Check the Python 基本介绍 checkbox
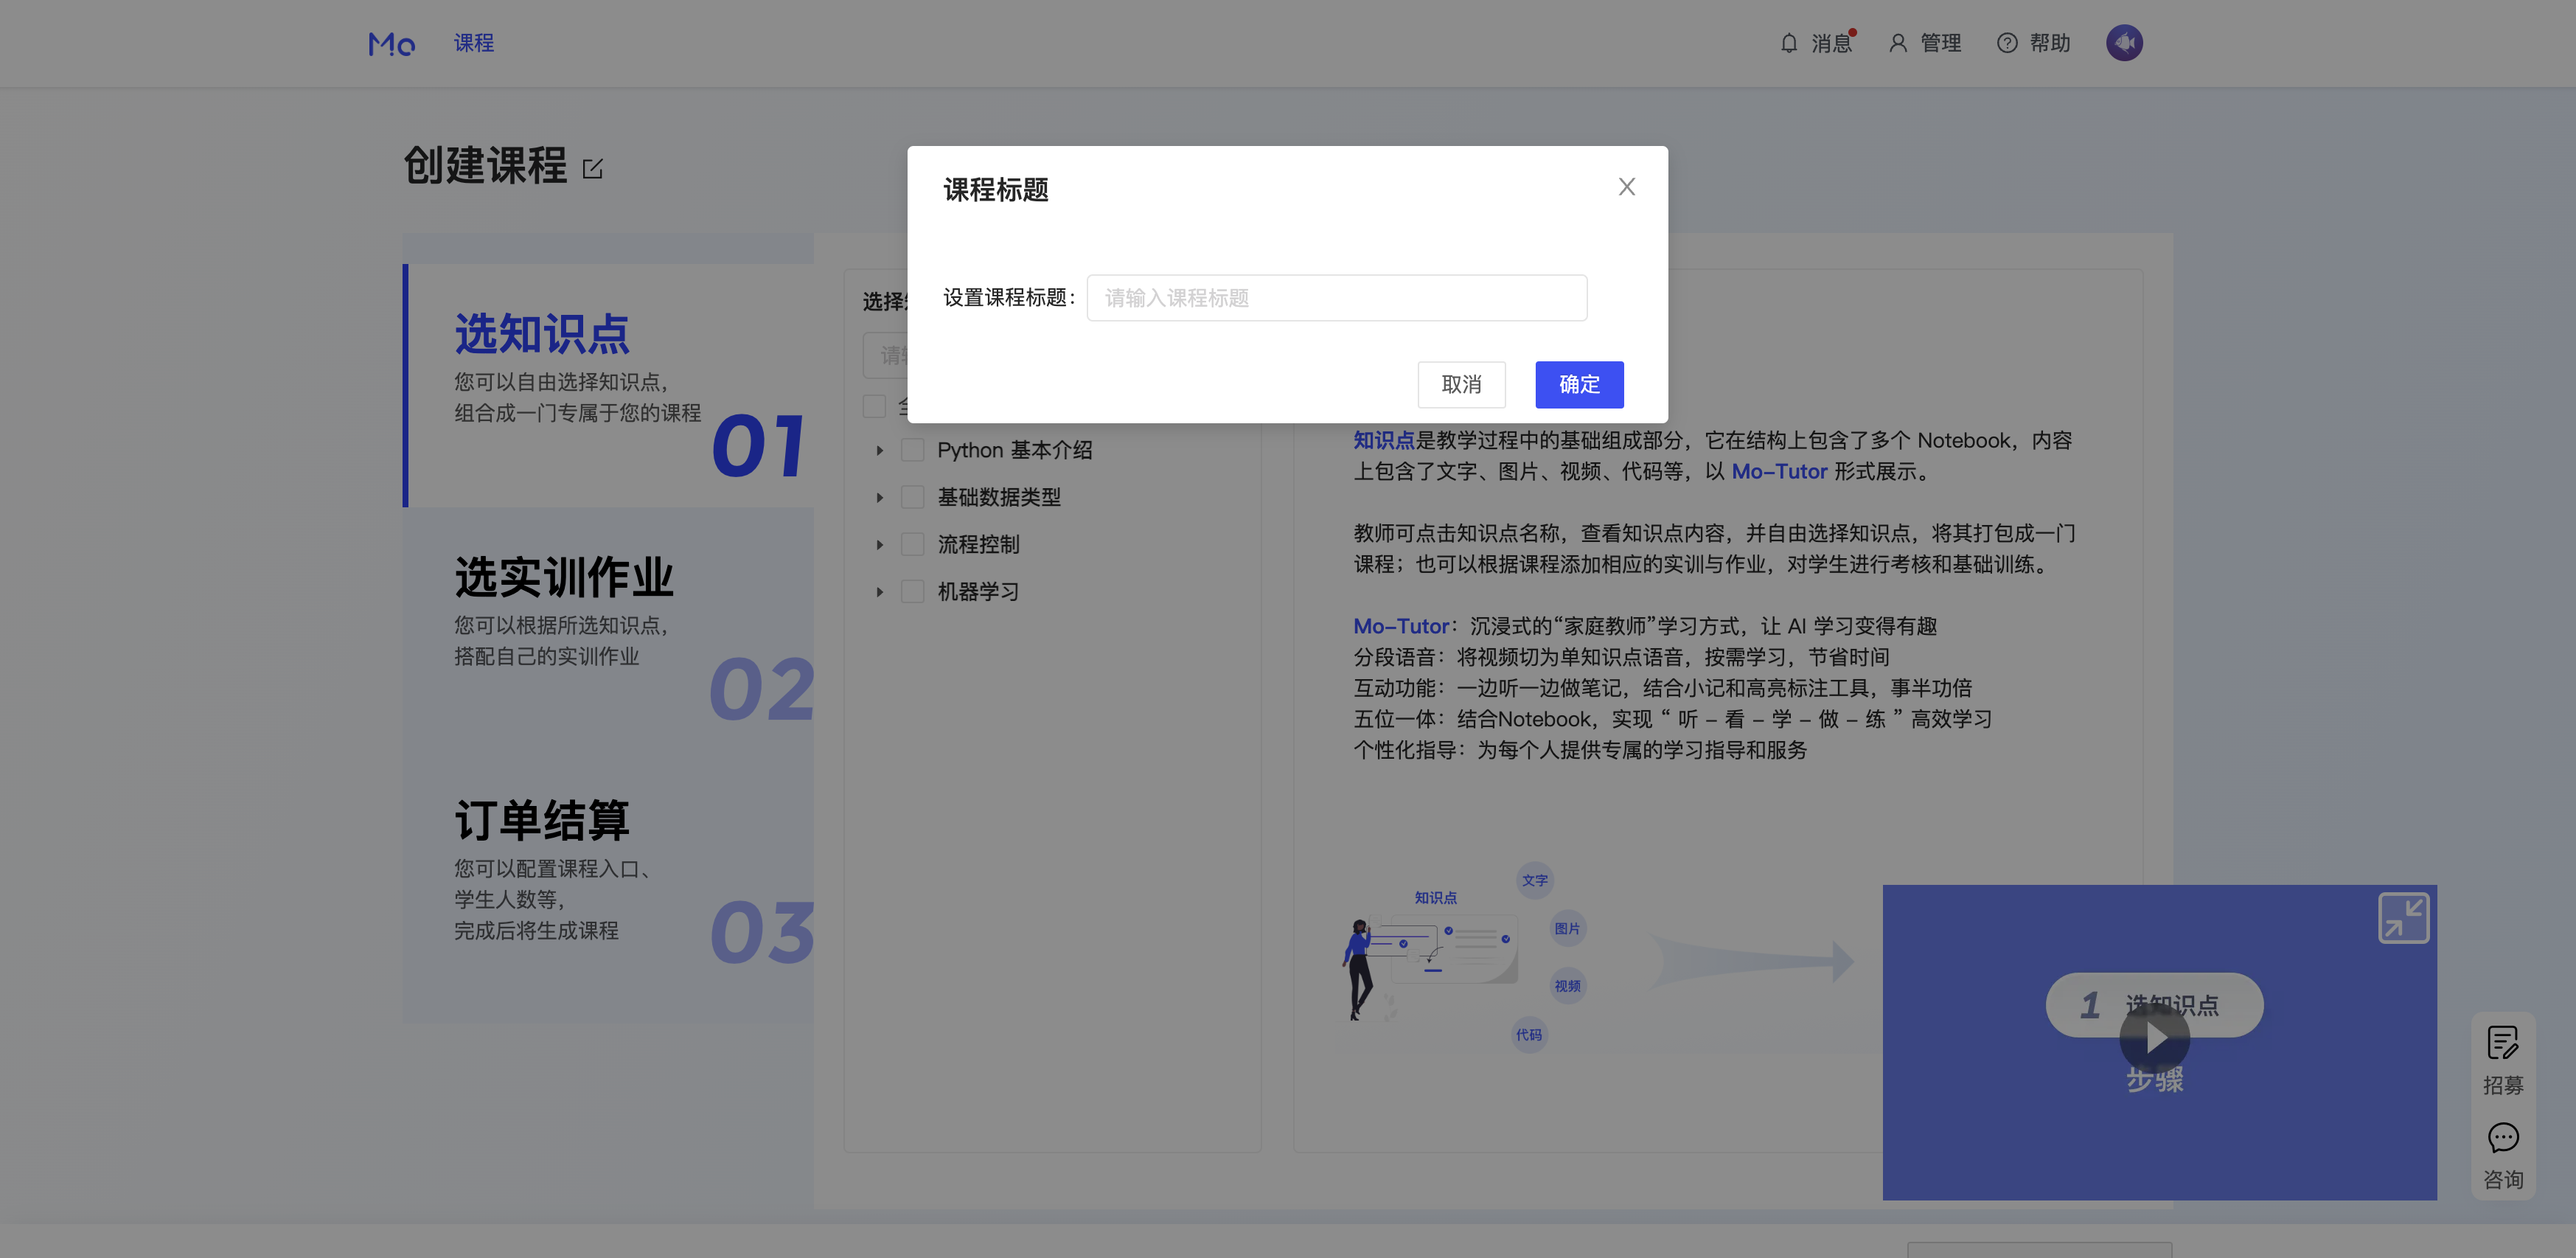The width and height of the screenshot is (2576, 1258). tap(912, 450)
